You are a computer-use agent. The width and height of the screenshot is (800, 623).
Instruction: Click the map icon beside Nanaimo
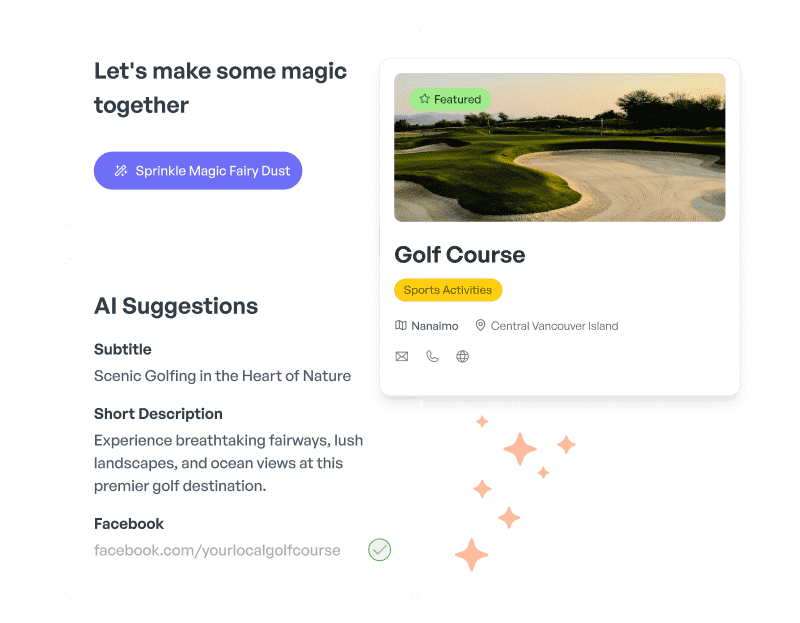pos(401,326)
